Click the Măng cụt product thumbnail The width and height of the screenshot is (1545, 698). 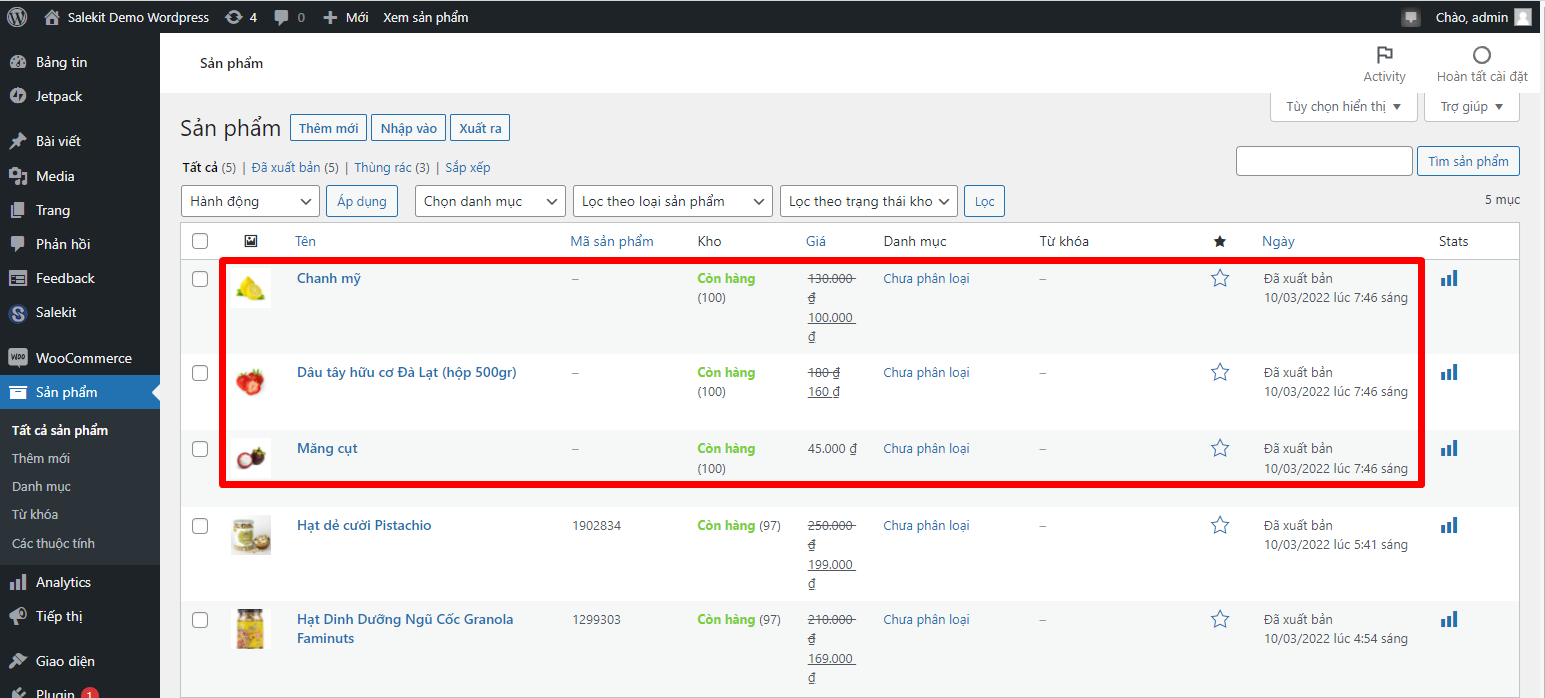click(x=250, y=458)
